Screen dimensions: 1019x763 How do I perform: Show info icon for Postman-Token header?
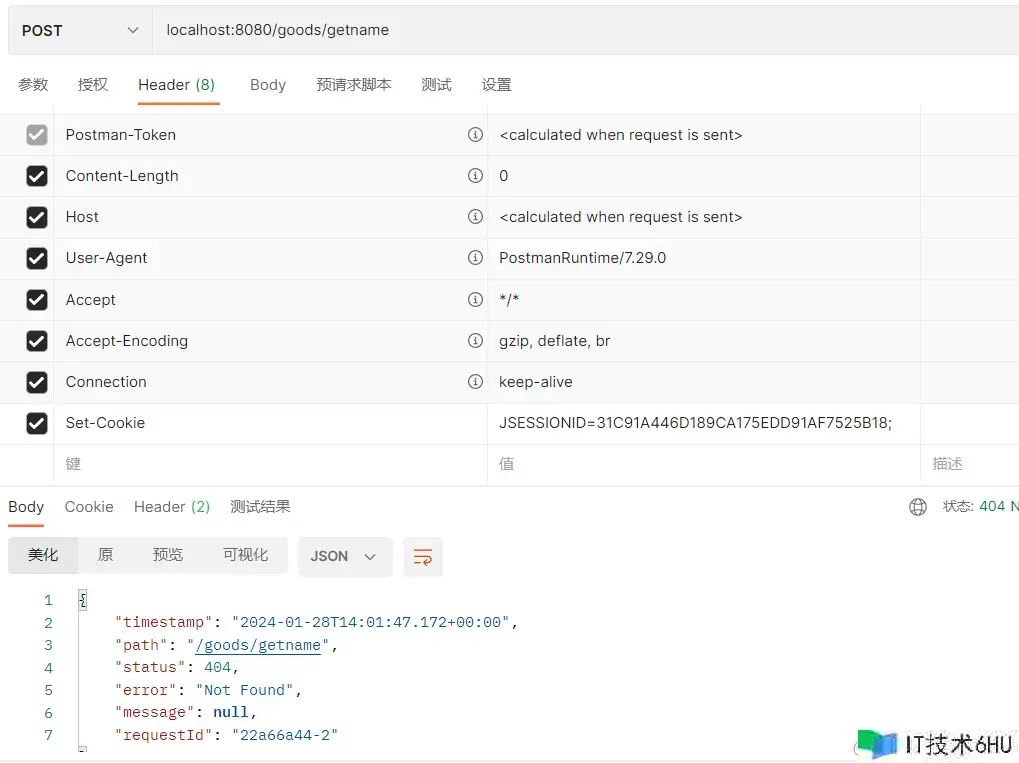[476, 135]
